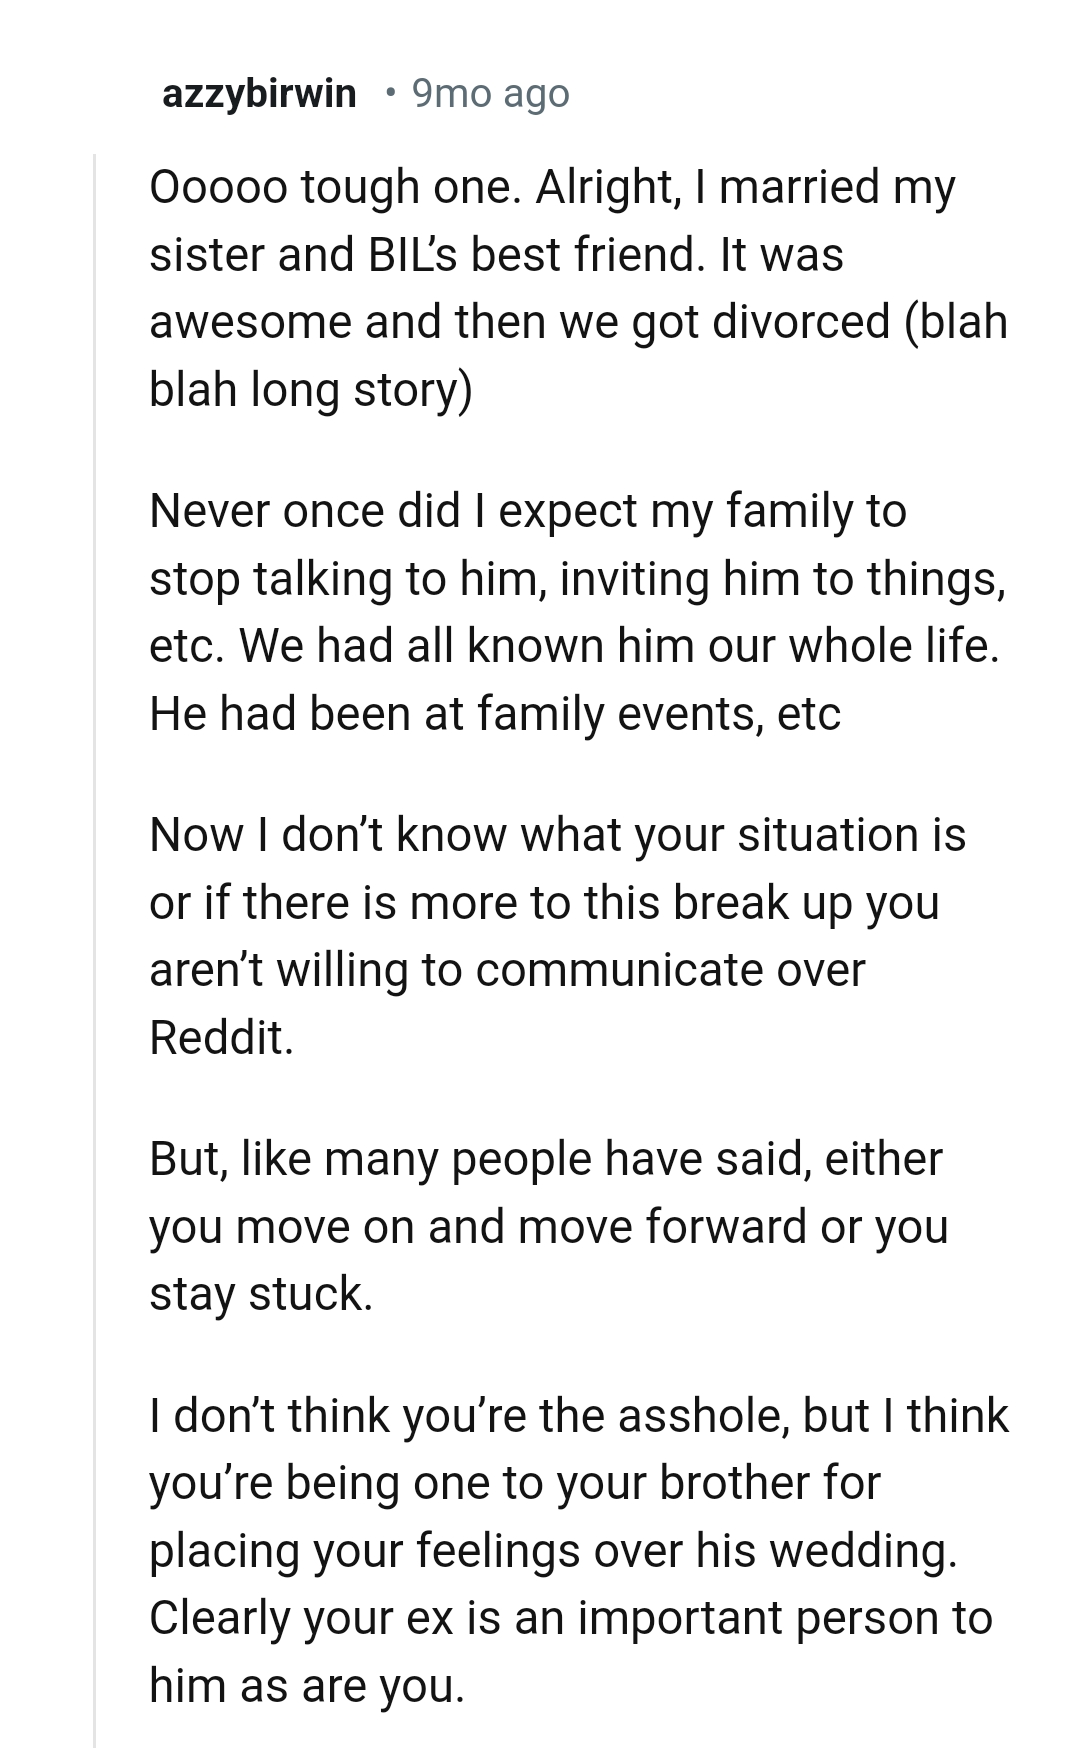Click the word 'Reddit.' in the comment
Image resolution: width=1080 pixels, height=1748 pixels.
[221, 1037]
